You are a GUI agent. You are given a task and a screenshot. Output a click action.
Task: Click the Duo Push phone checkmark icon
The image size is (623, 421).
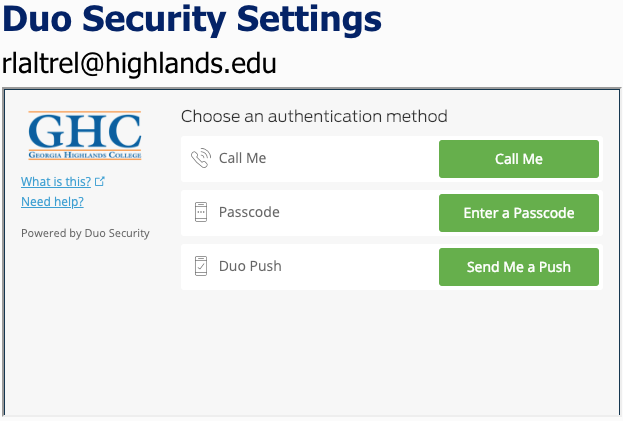point(201,266)
